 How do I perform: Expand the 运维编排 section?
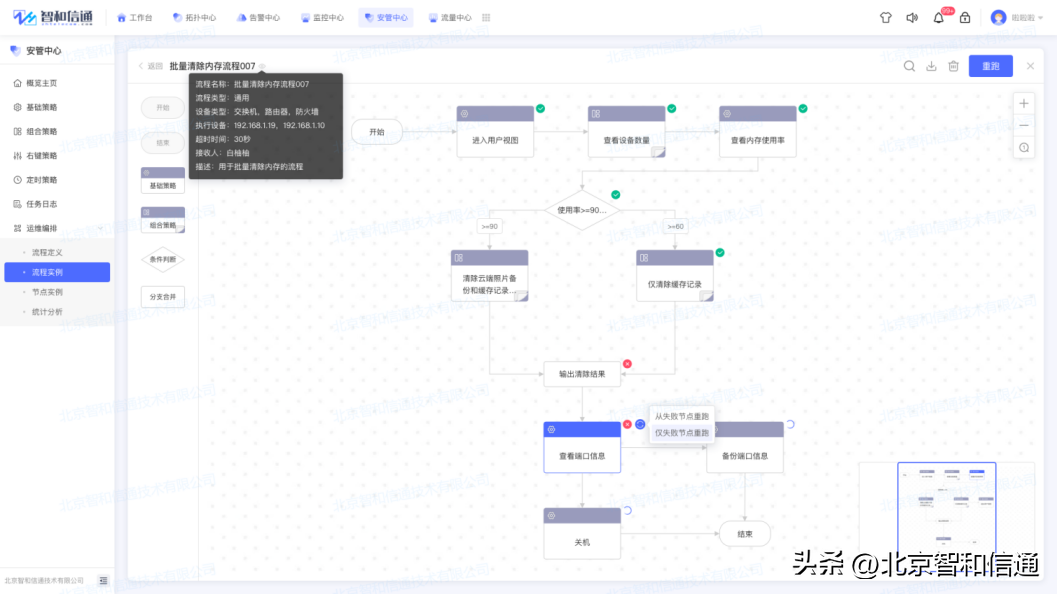[40, 226]
